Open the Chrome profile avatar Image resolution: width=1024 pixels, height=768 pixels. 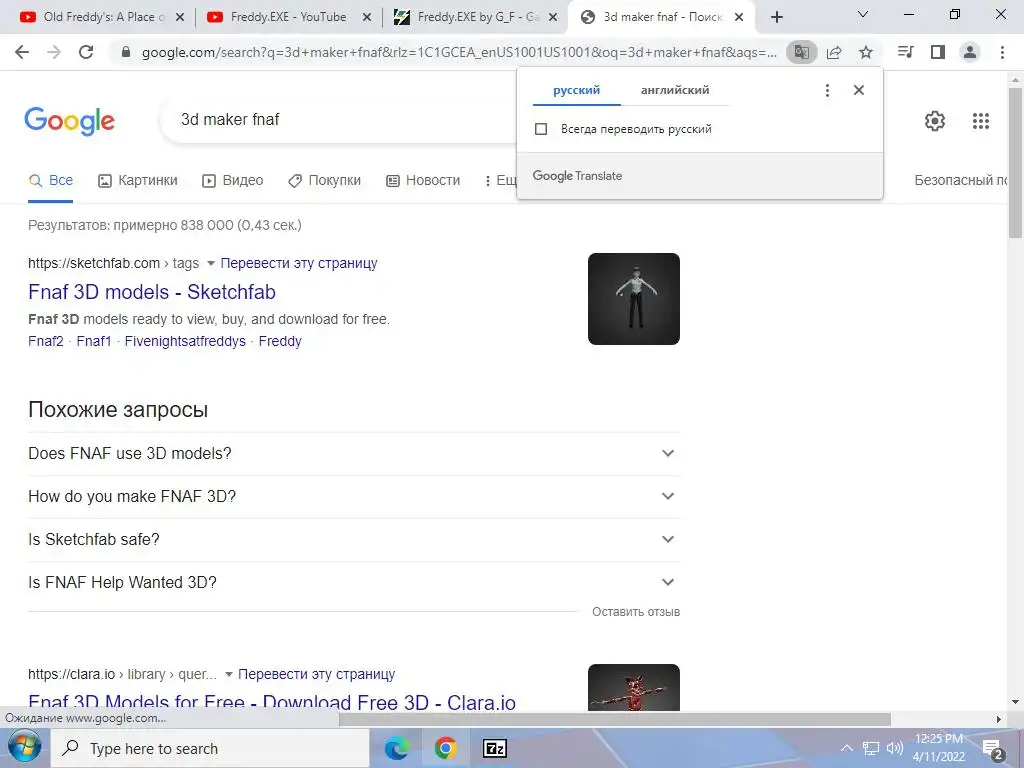pyautogui.click(x=970, y=52)
